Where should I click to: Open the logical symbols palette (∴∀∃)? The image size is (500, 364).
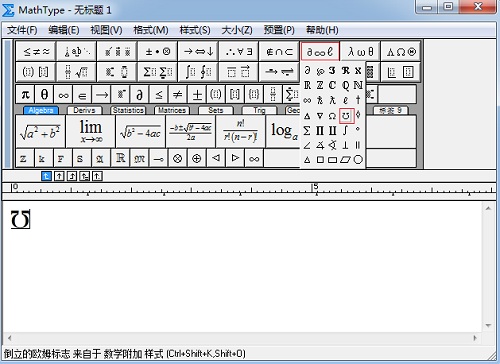239,51
